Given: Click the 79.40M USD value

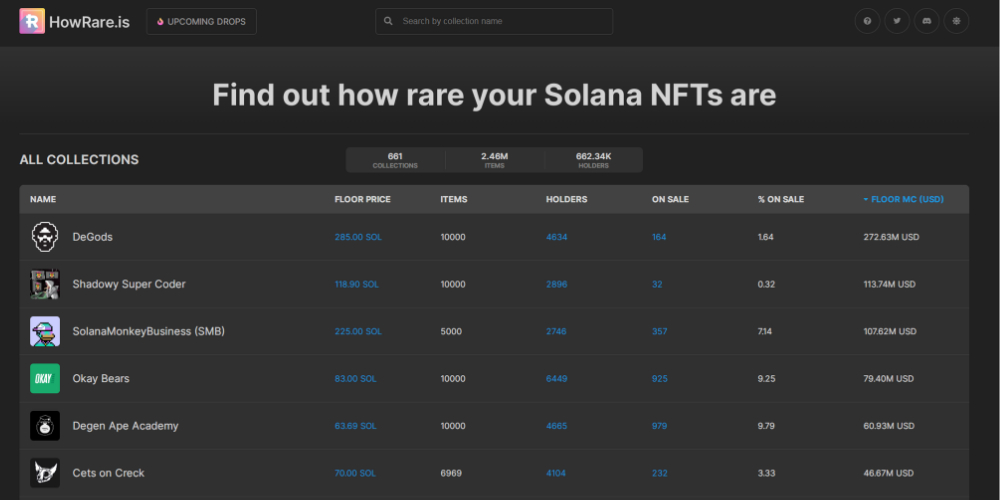Looking at the screenshot, I should point(888,379).
